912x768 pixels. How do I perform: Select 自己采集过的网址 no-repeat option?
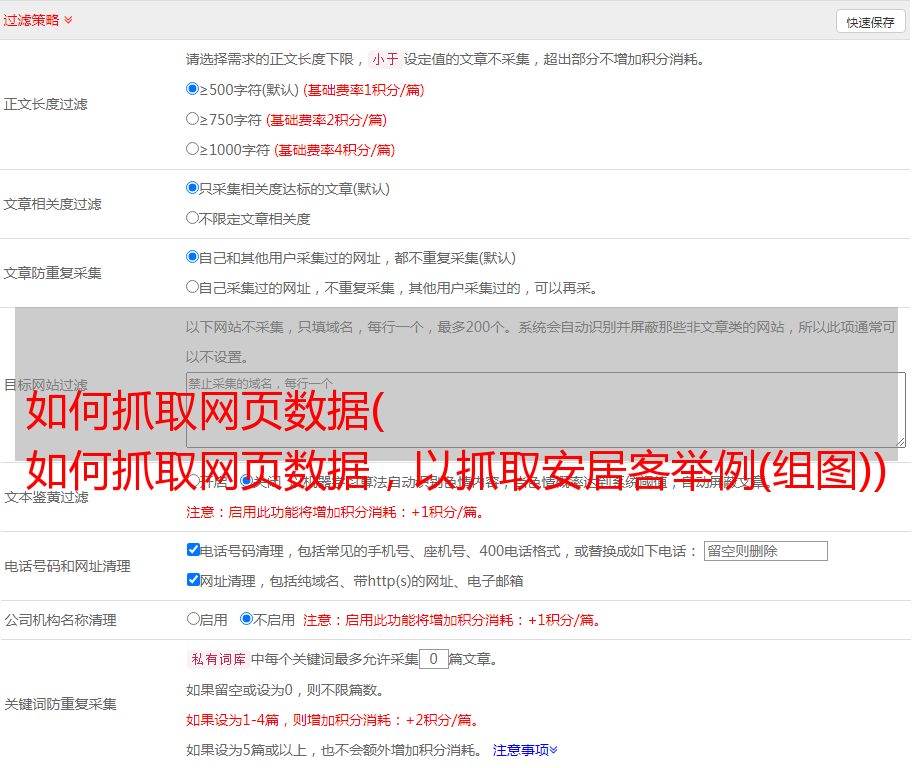click(193, 287)
